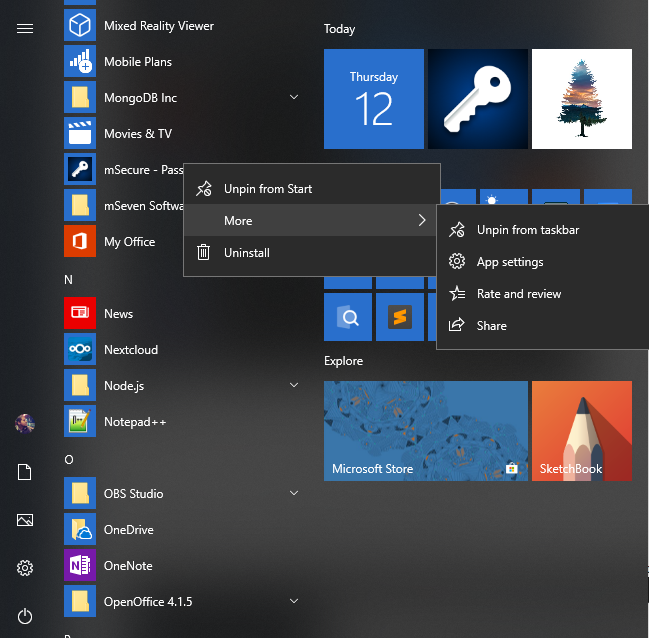The image size is (649, 638).
Task: Select Unpin from taskbar
Action: pos(543,230)
